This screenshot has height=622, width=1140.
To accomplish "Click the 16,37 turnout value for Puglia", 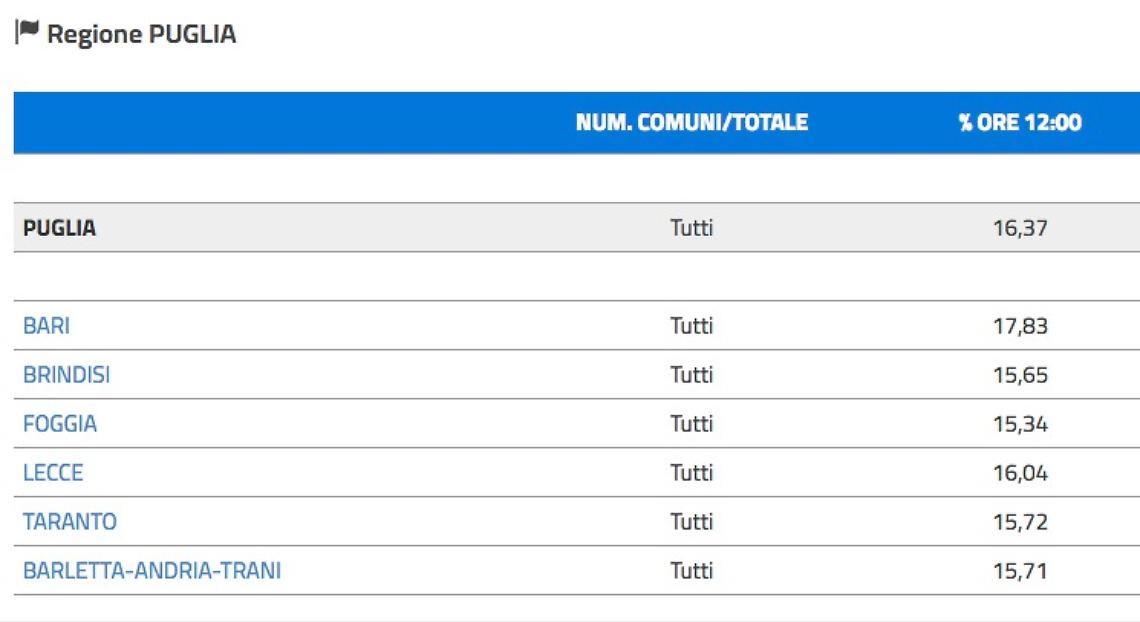I will click(1020, 228).
